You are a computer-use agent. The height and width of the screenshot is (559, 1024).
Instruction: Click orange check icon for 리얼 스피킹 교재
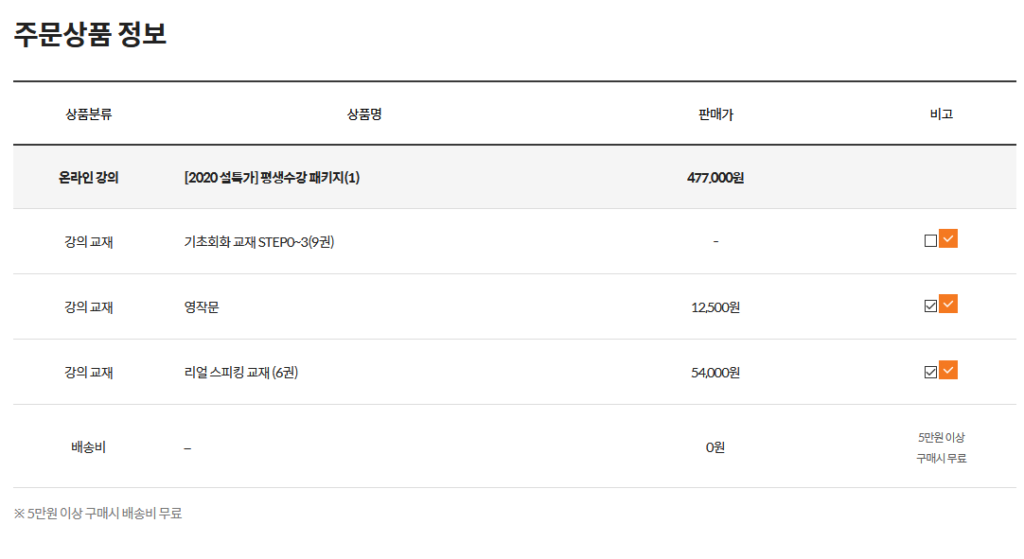[x=949, y=370]
